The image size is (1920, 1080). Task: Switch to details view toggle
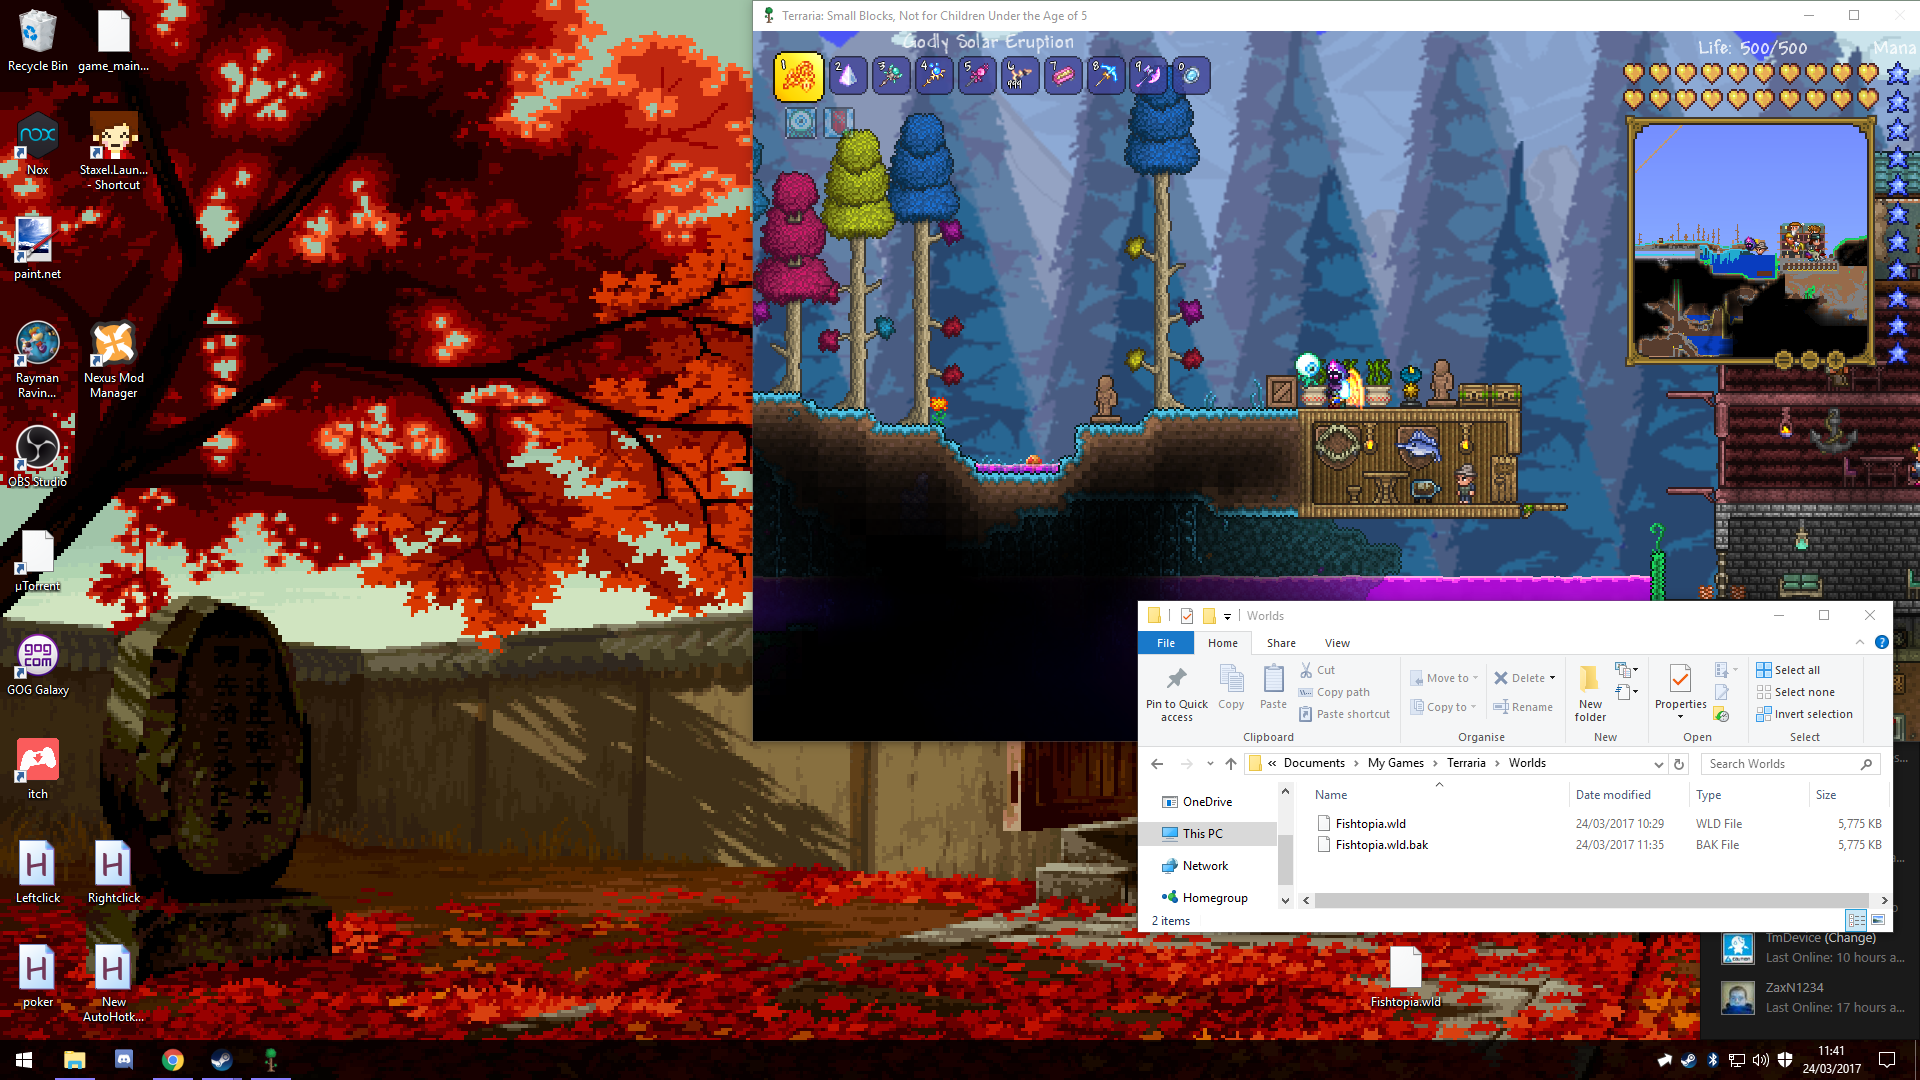click(x=1856, y=920)
